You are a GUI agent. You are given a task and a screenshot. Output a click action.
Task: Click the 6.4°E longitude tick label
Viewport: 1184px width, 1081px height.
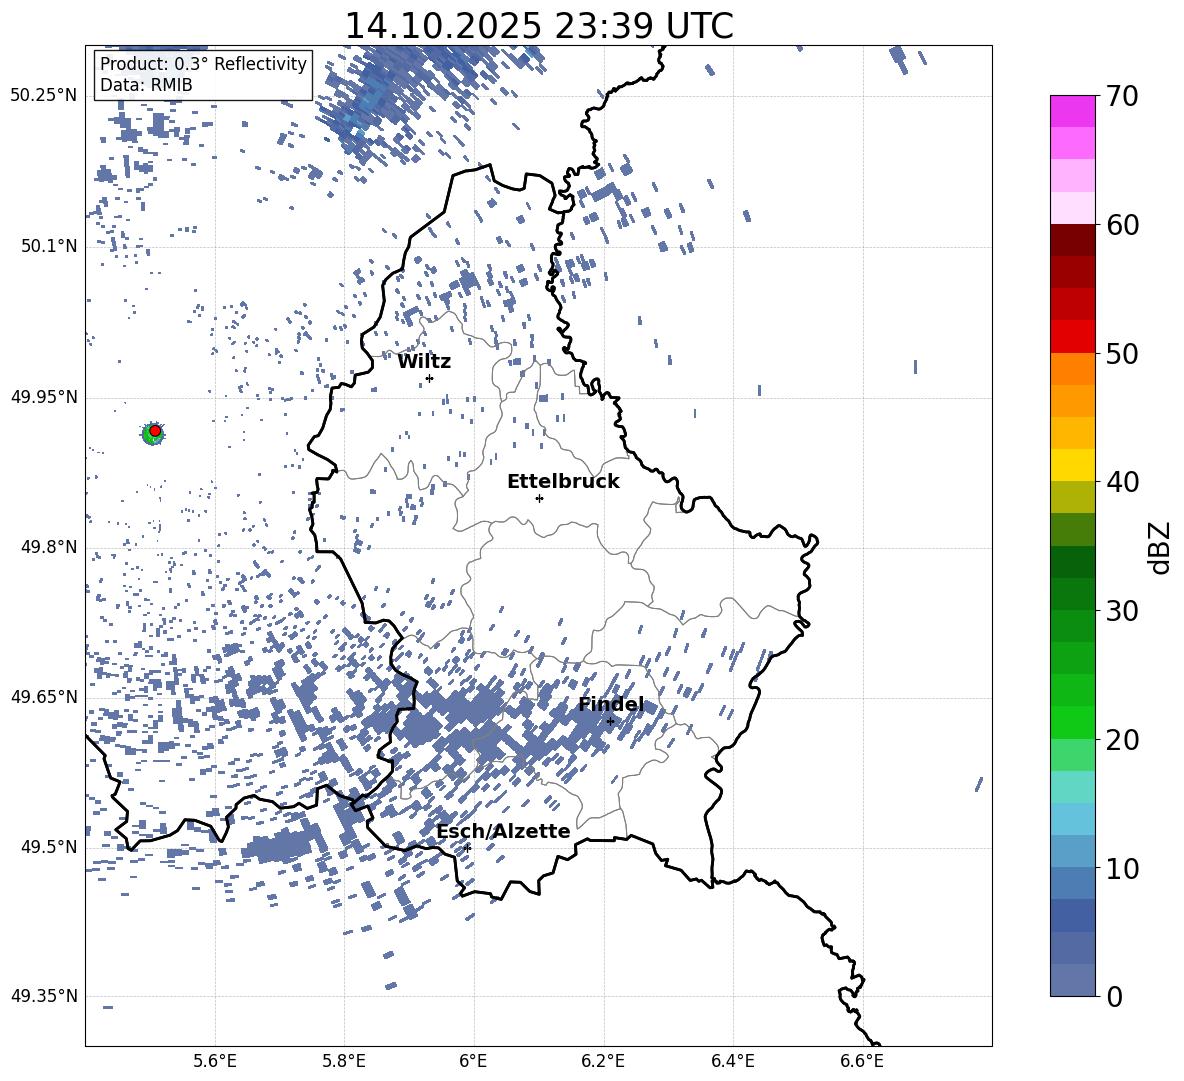pos(732,1061)
